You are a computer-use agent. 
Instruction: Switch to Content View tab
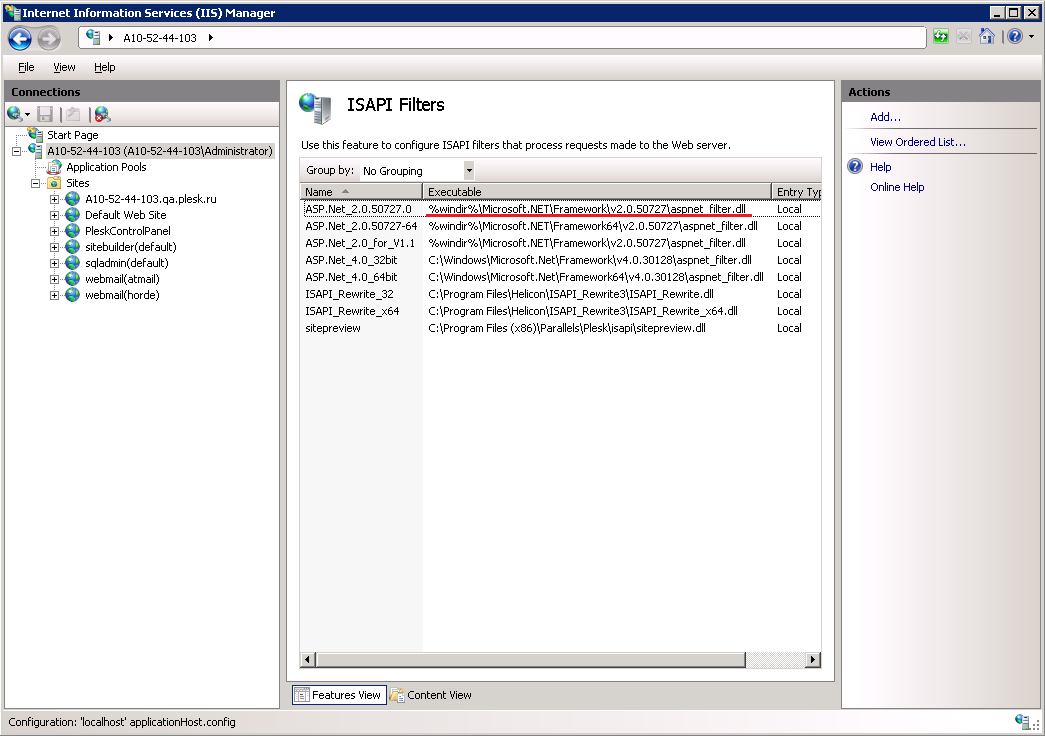point(431,695)
